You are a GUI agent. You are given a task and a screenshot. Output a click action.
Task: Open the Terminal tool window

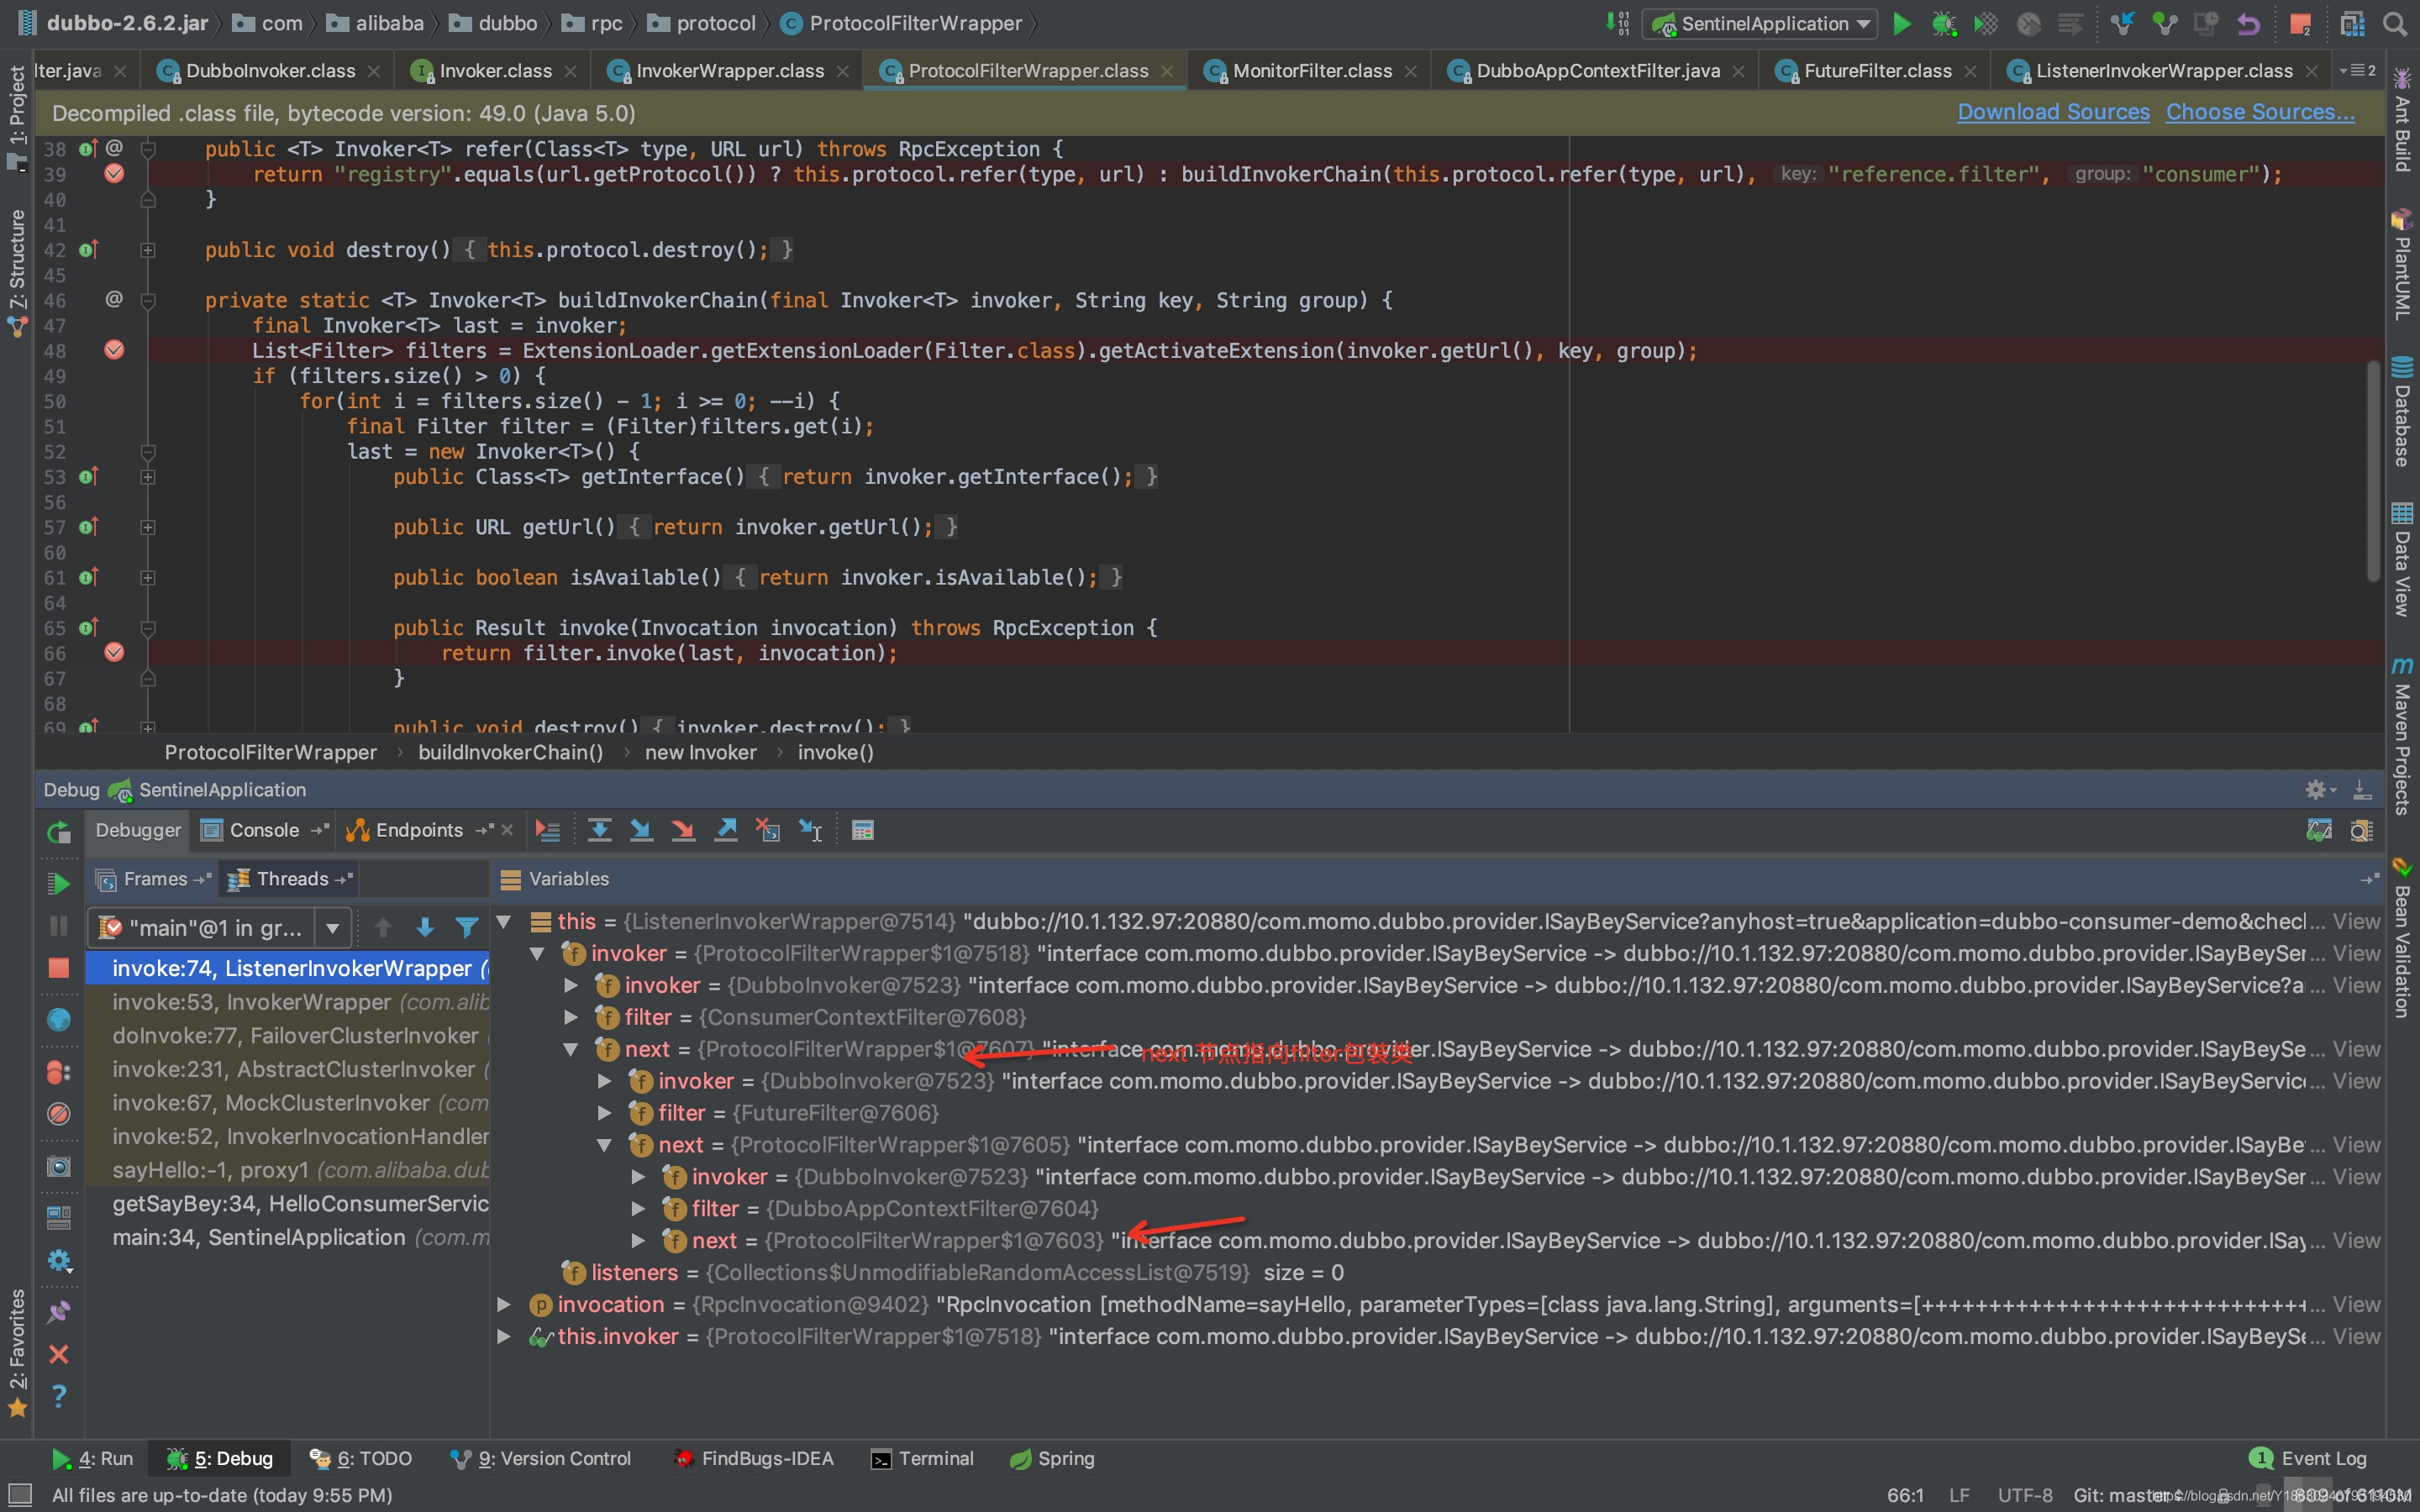pyautogui.click(x=922, y=1458)
